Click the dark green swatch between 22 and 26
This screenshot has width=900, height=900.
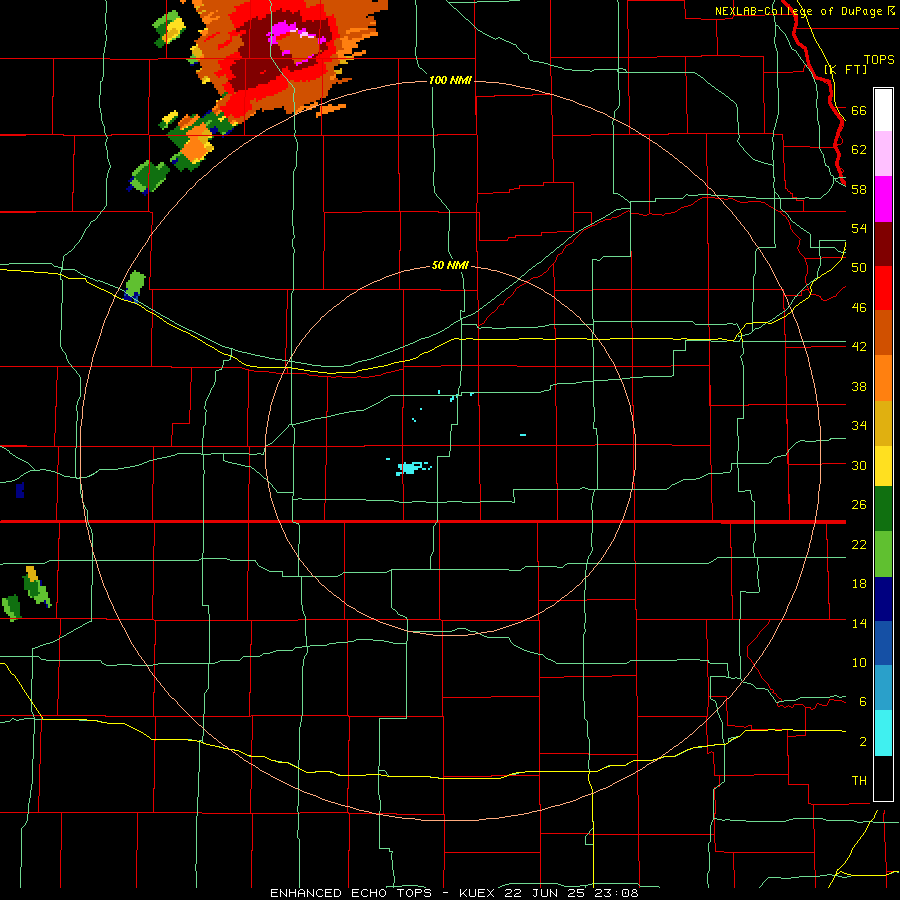tap(883, 509)
